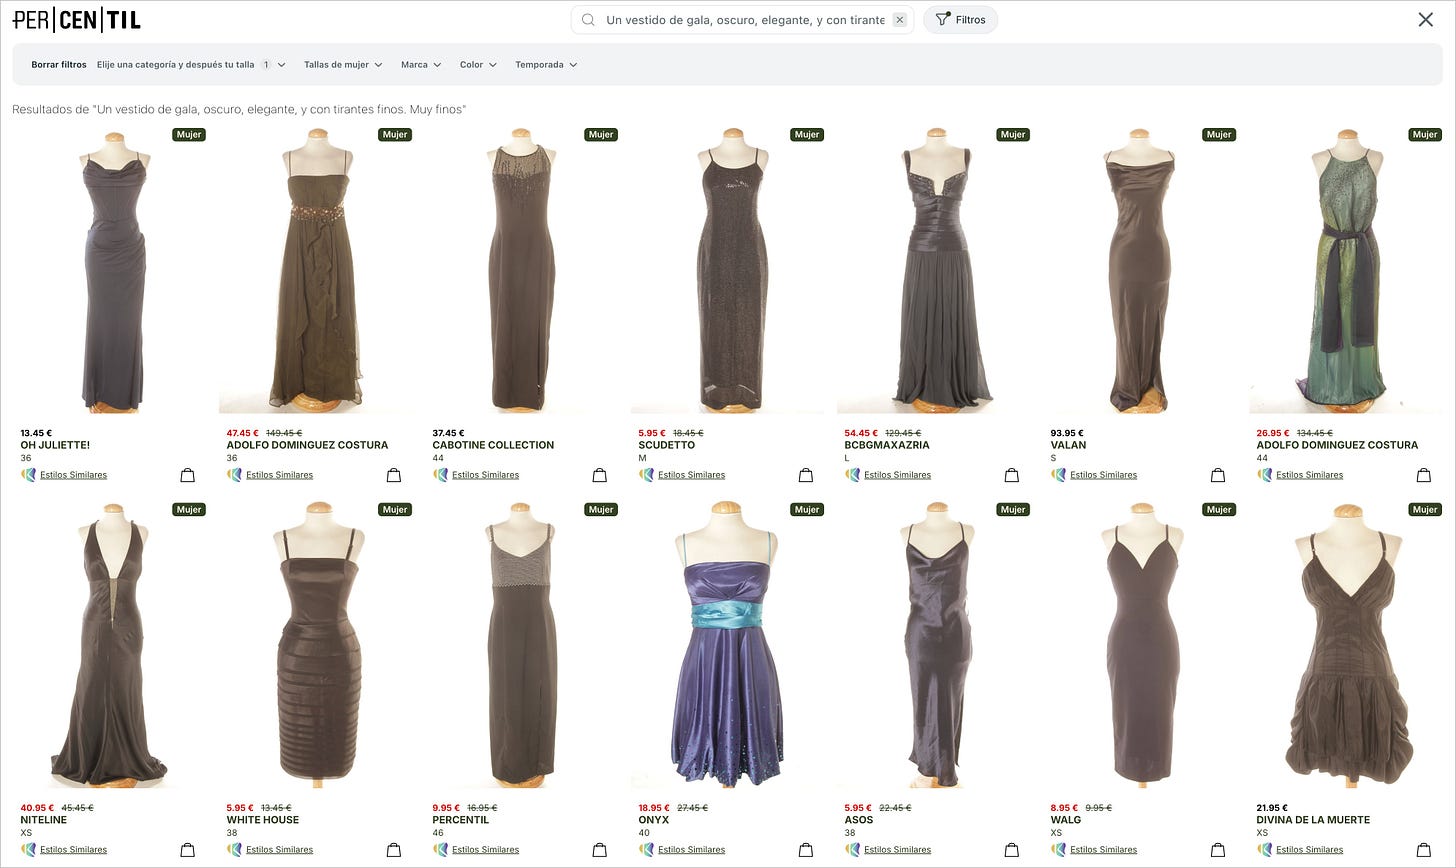The image size is (1456, 868).
Task: Open the purple ONYX dress photo
Action: click(727, 645)
